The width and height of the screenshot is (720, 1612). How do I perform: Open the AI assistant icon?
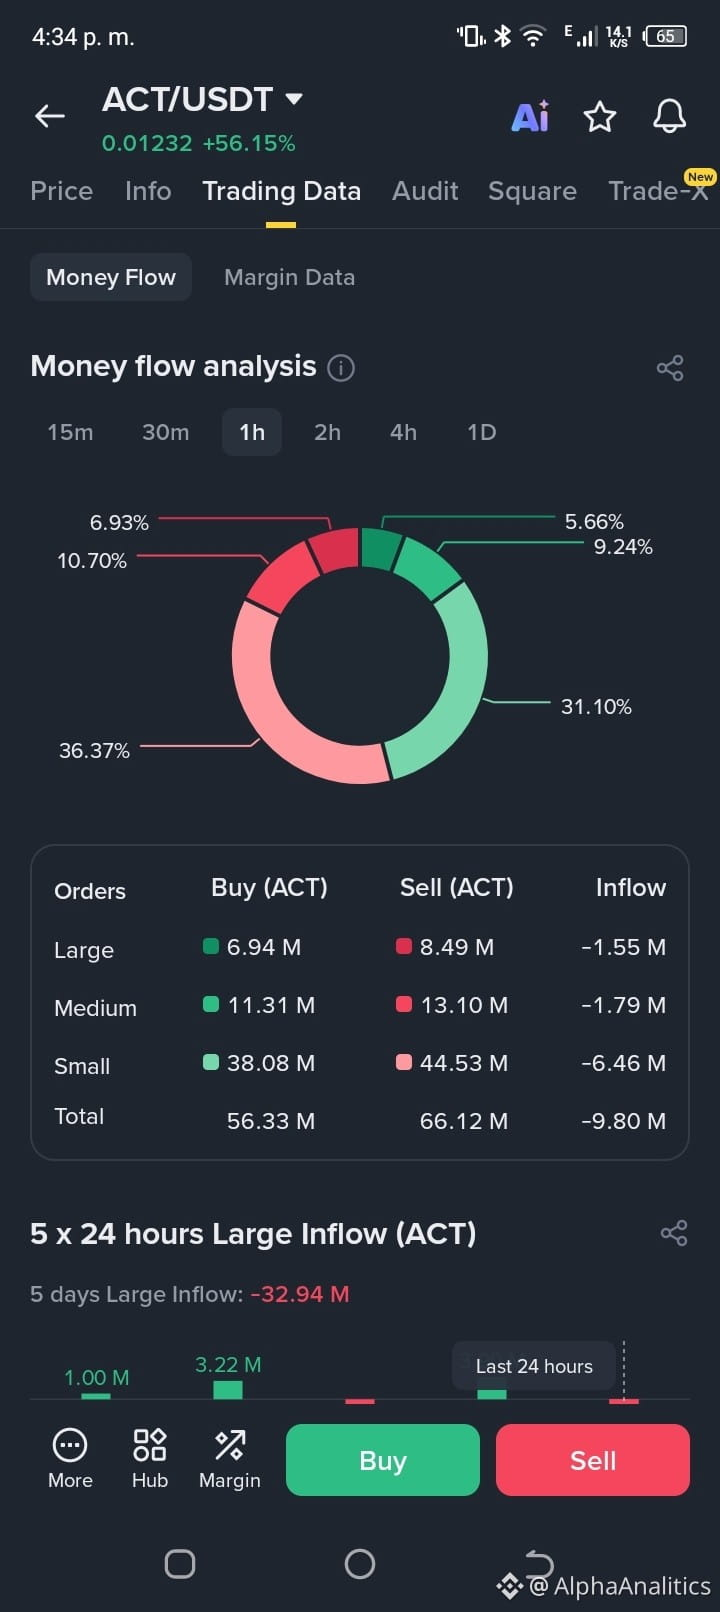tap(530, 116)
